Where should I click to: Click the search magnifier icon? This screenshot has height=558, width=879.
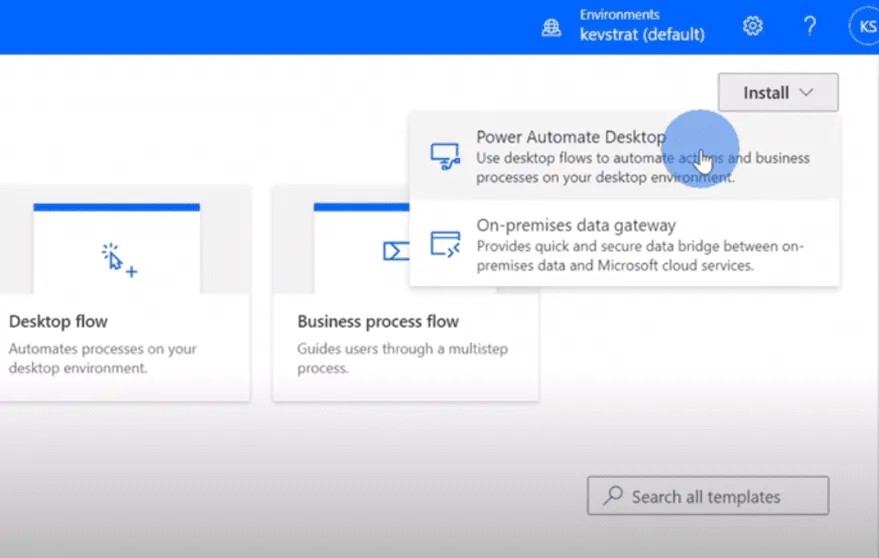tap(613, 496)
